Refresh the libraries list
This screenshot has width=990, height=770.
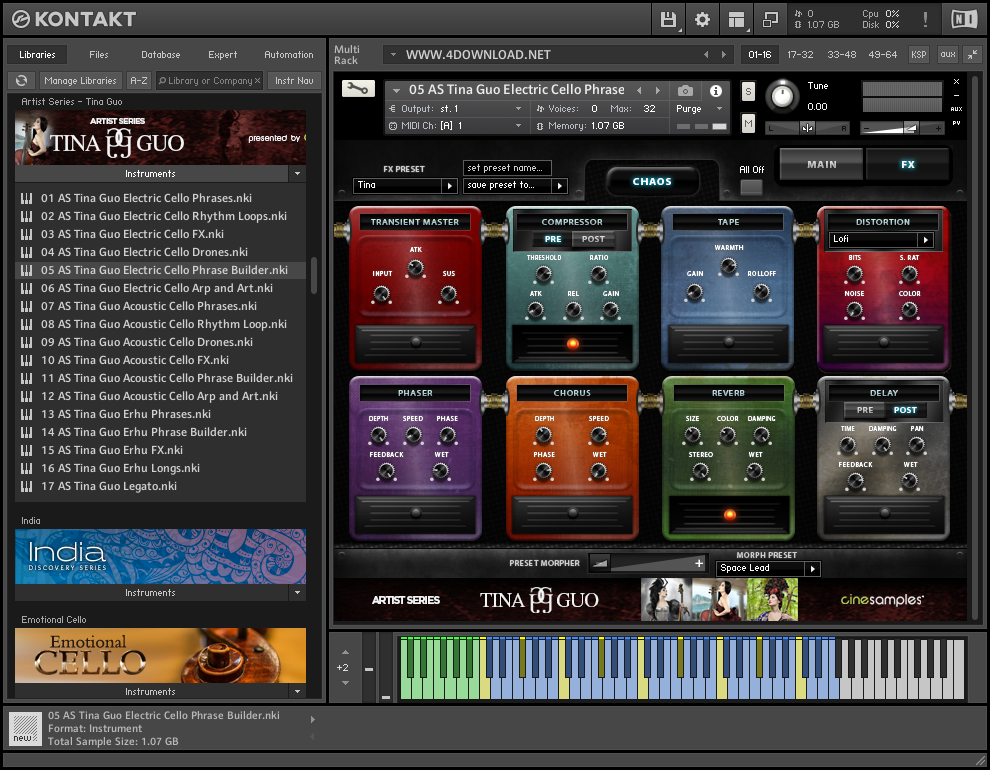(21, 81)
